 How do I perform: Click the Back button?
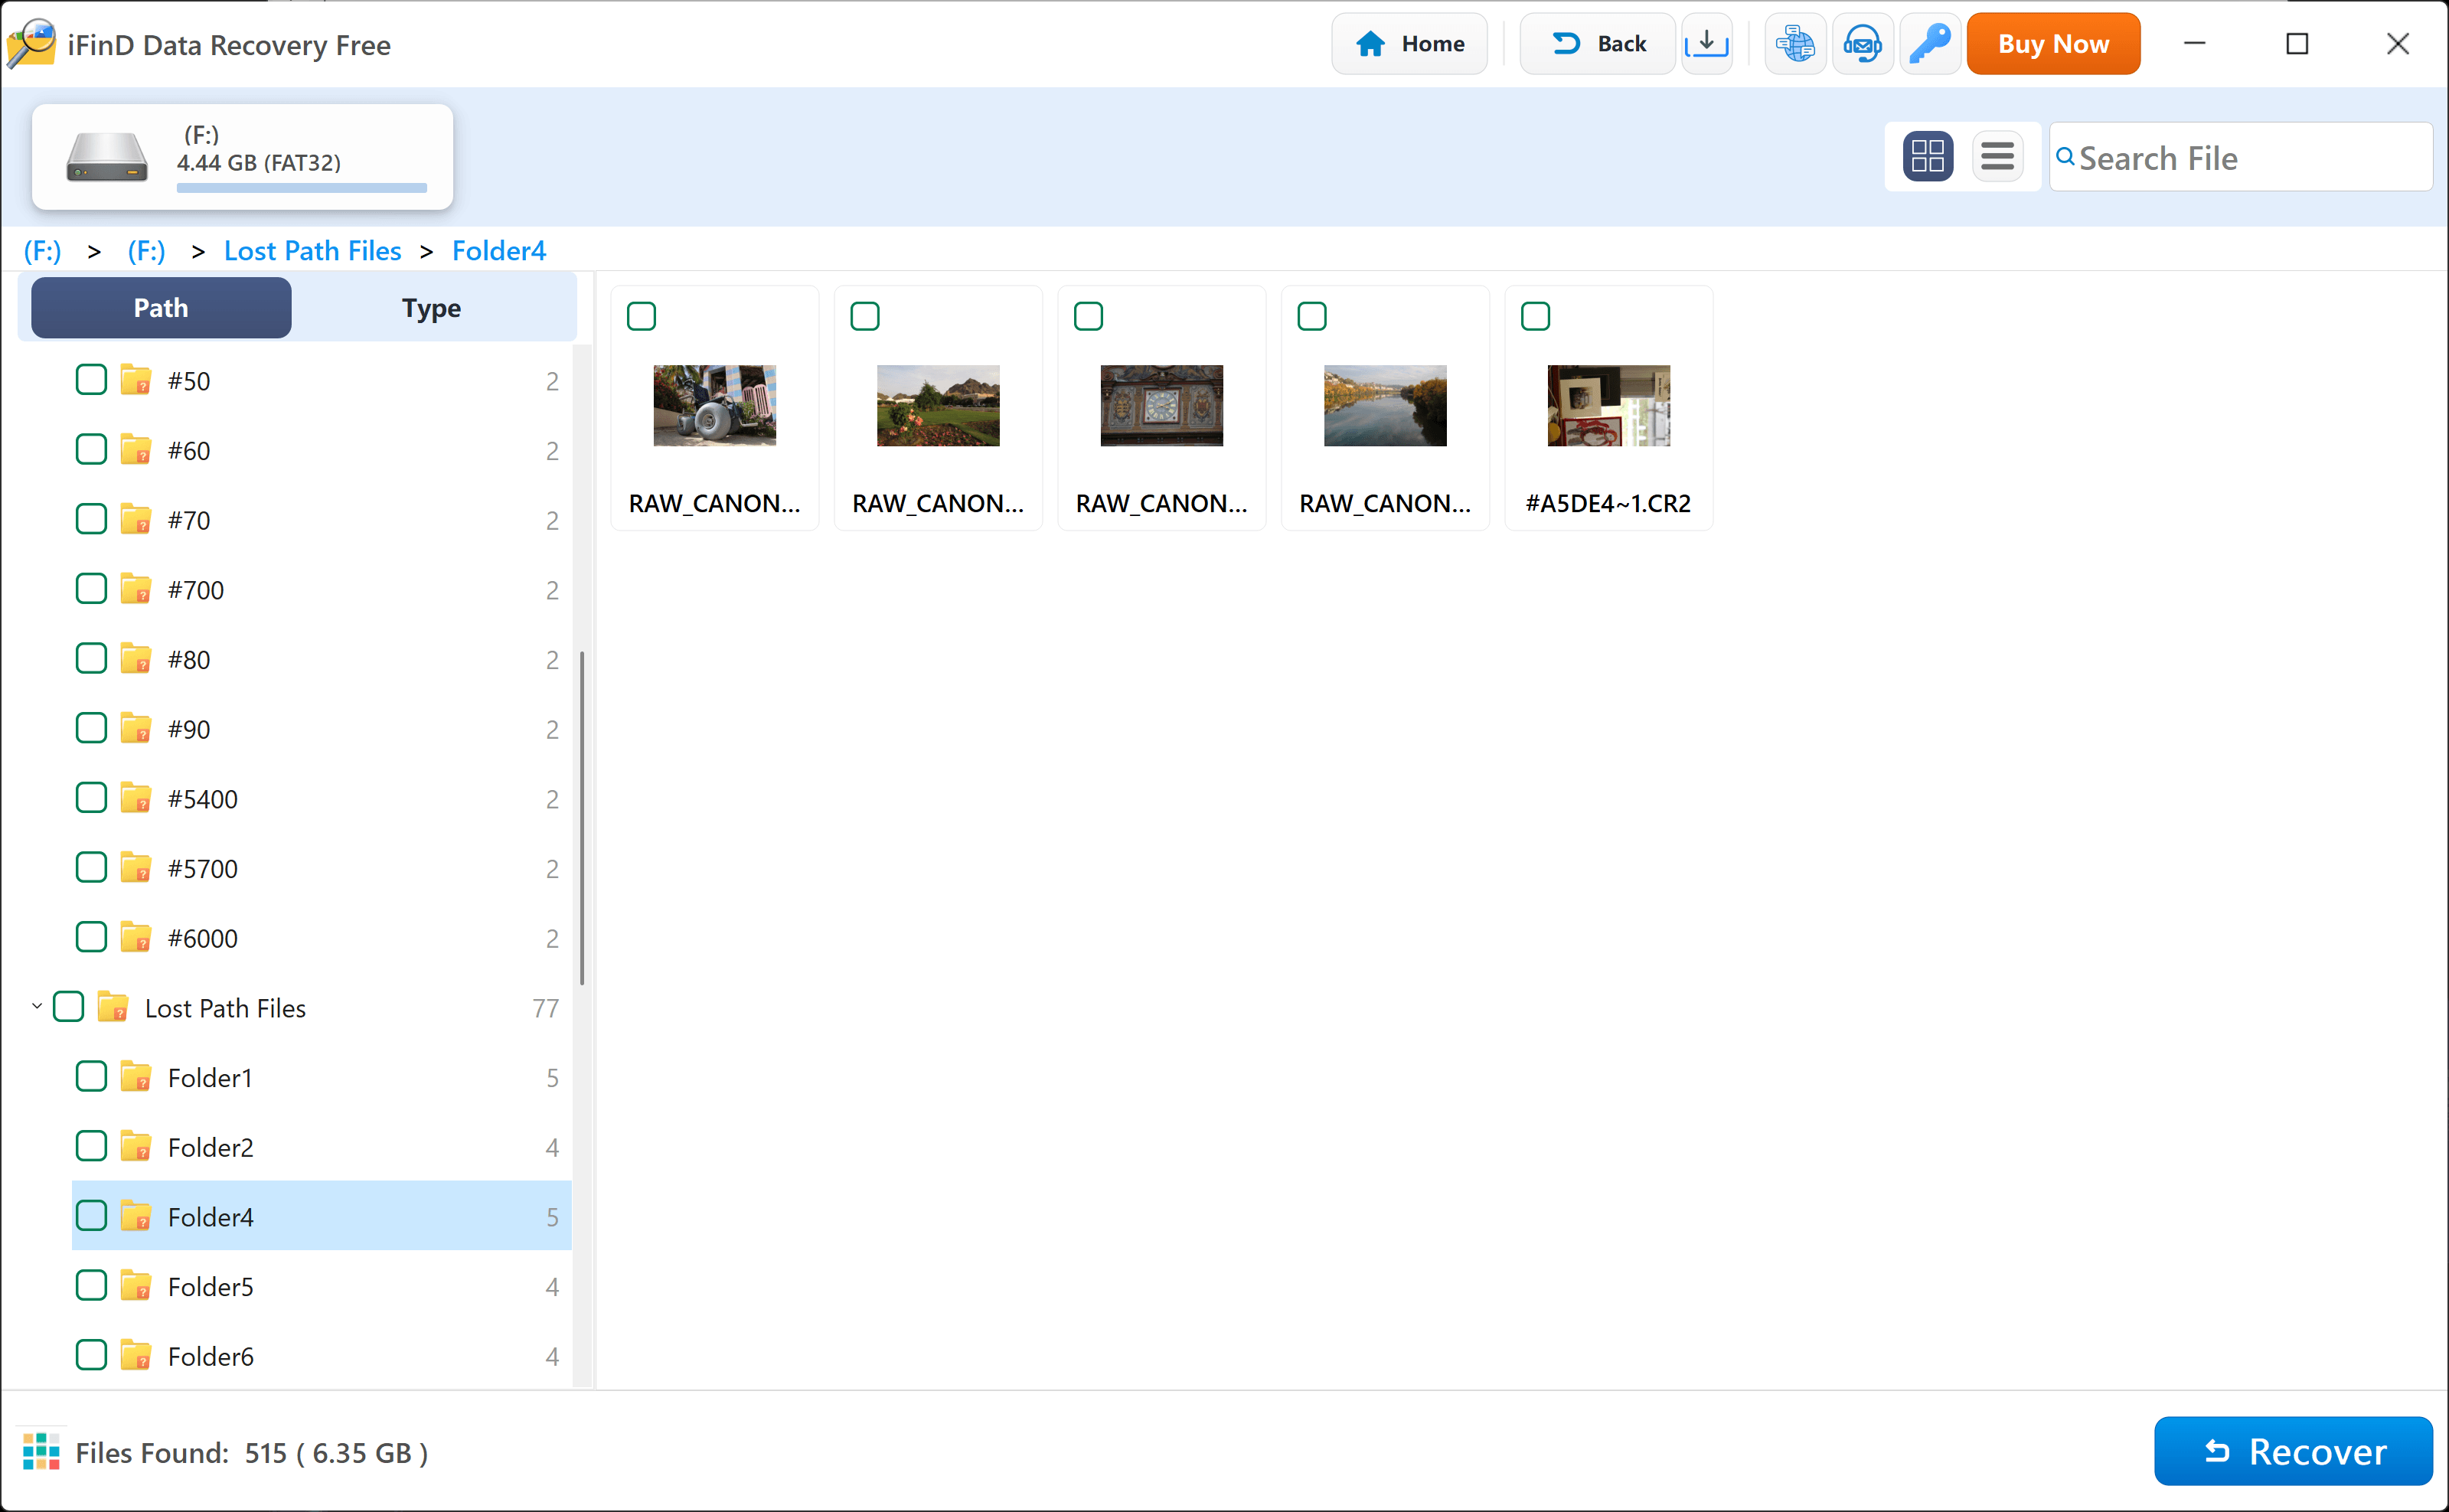(1597, 44)
